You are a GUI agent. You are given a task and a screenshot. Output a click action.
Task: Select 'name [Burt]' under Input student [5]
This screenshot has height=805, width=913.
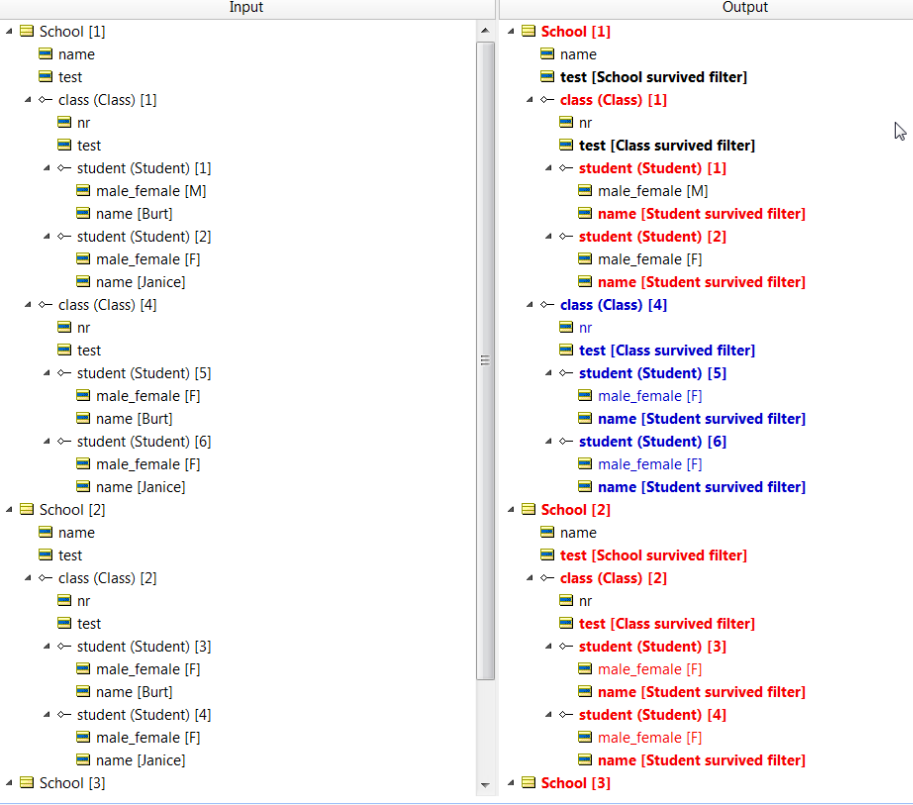coord(134,419)
